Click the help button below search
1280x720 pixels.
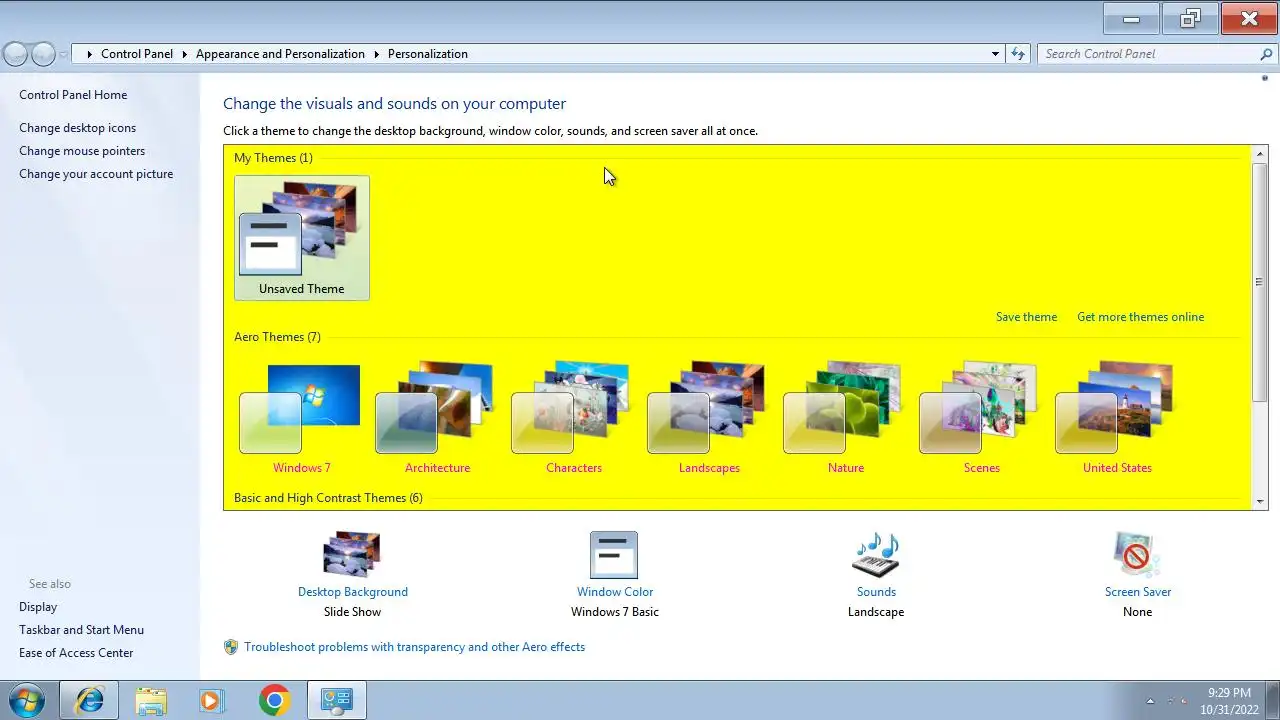1265,78
